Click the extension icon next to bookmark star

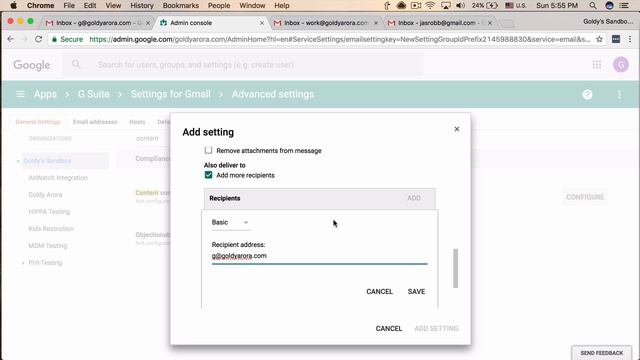616,39
